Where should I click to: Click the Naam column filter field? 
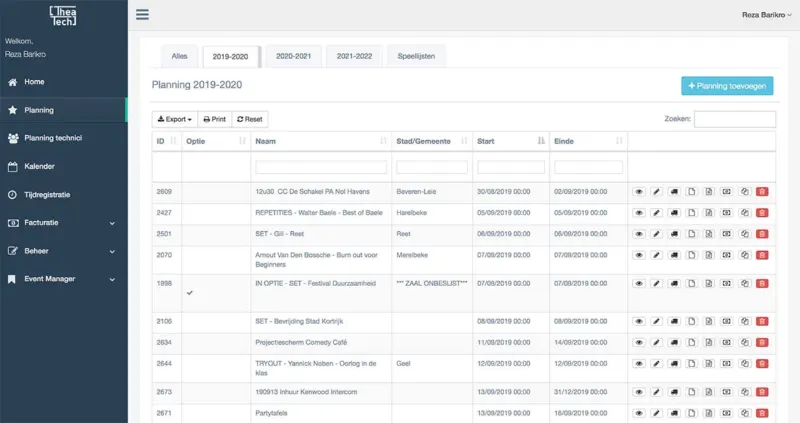coord(321,167)
